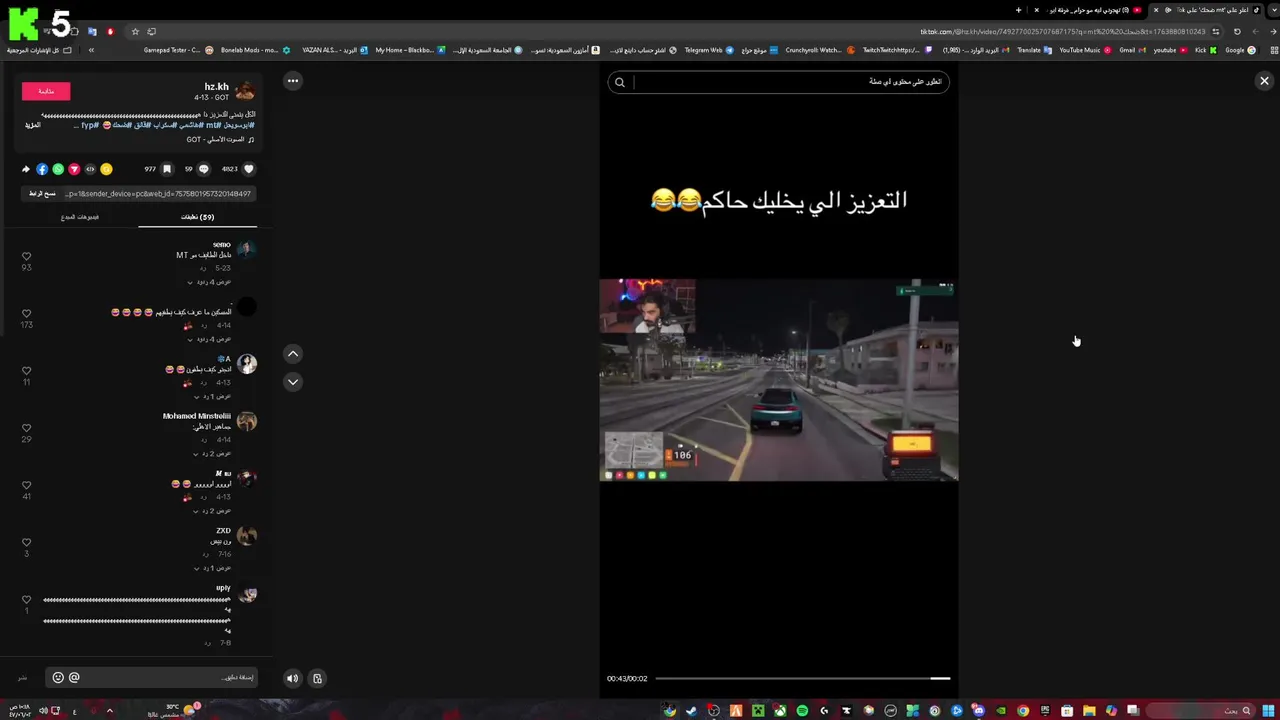
Task: Switch to the comments (59) tab
Action: pos(197,217)
